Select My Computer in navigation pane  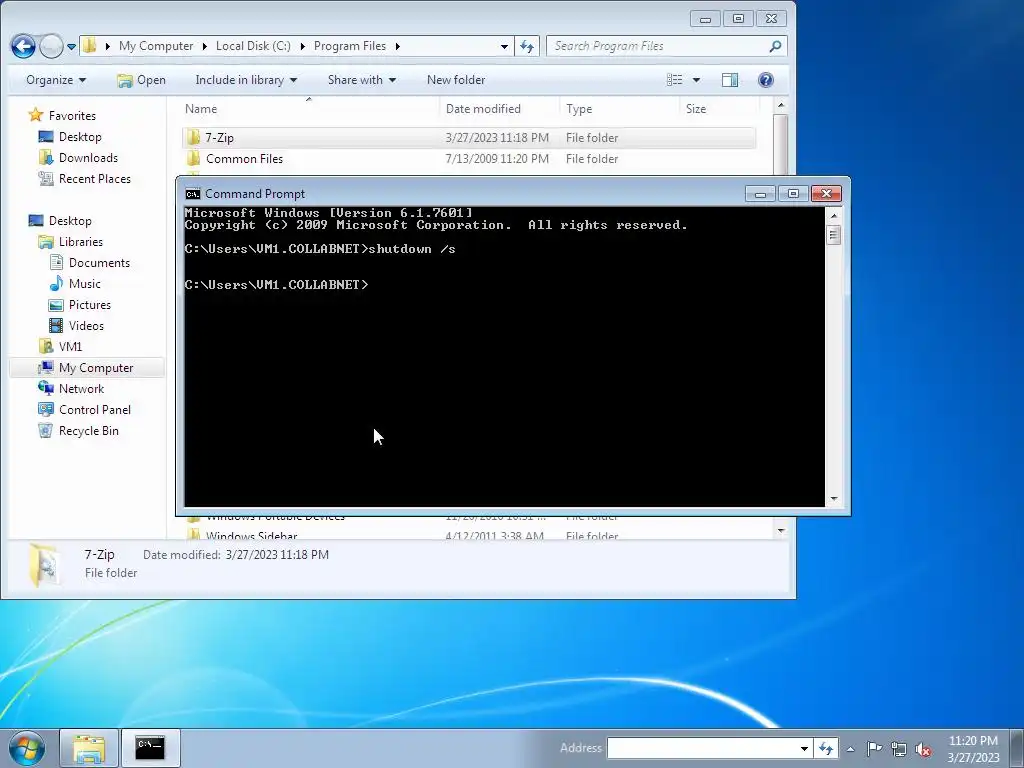coord(87,368)
